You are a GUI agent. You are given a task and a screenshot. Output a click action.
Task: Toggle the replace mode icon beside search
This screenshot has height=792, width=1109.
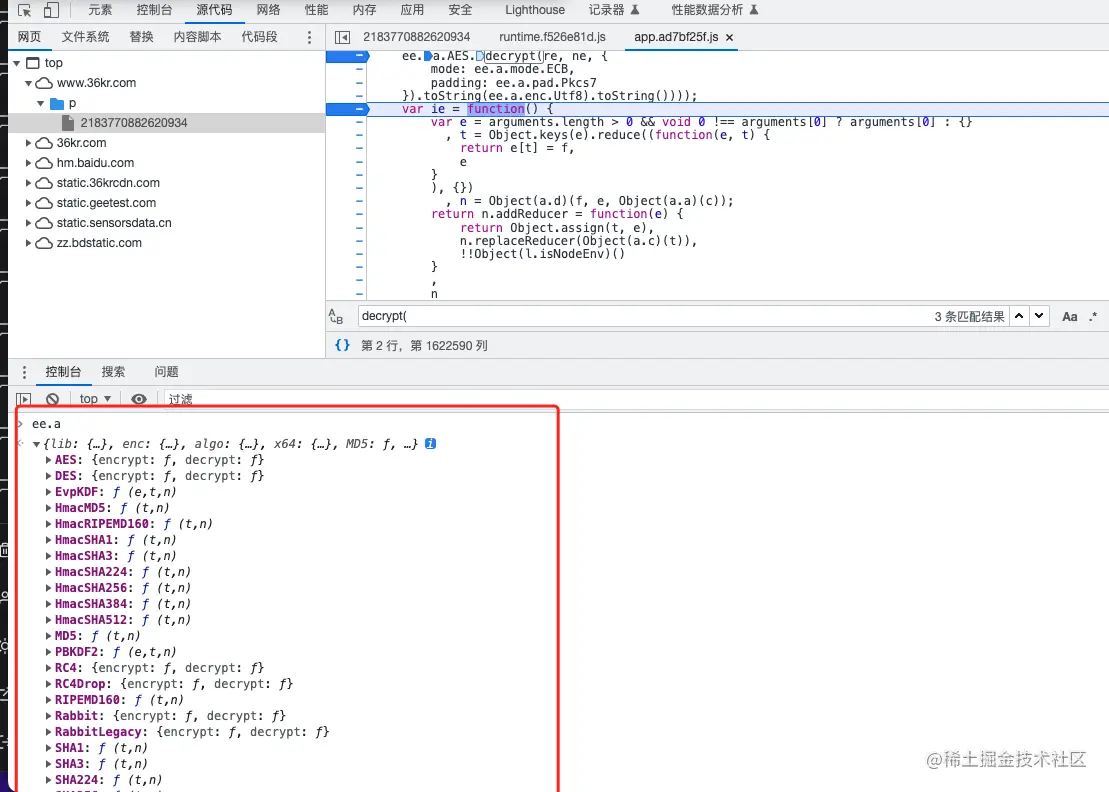point(336,316)
